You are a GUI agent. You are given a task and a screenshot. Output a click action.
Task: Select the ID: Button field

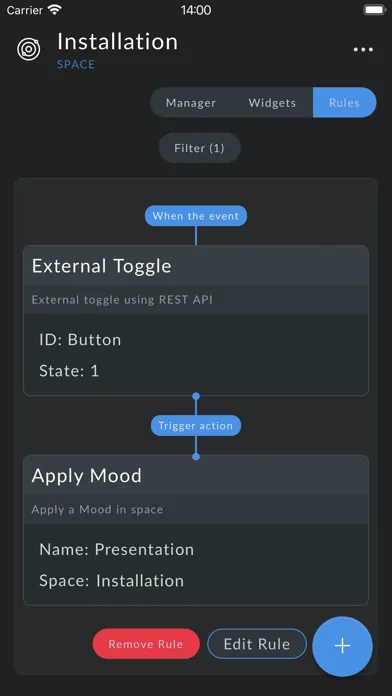tap(80, 340)
